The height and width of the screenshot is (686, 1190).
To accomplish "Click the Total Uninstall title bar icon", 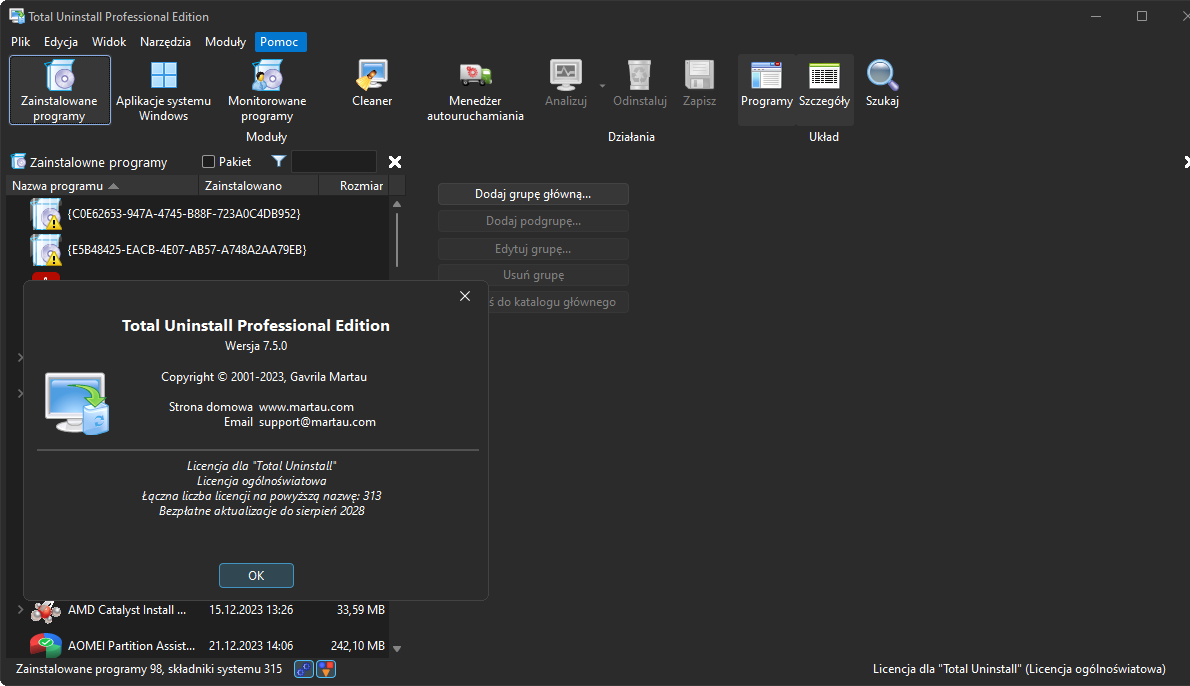I will 17,16.
